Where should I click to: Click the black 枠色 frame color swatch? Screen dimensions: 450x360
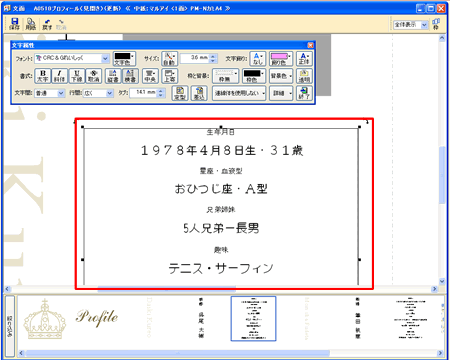pos(253,76)
